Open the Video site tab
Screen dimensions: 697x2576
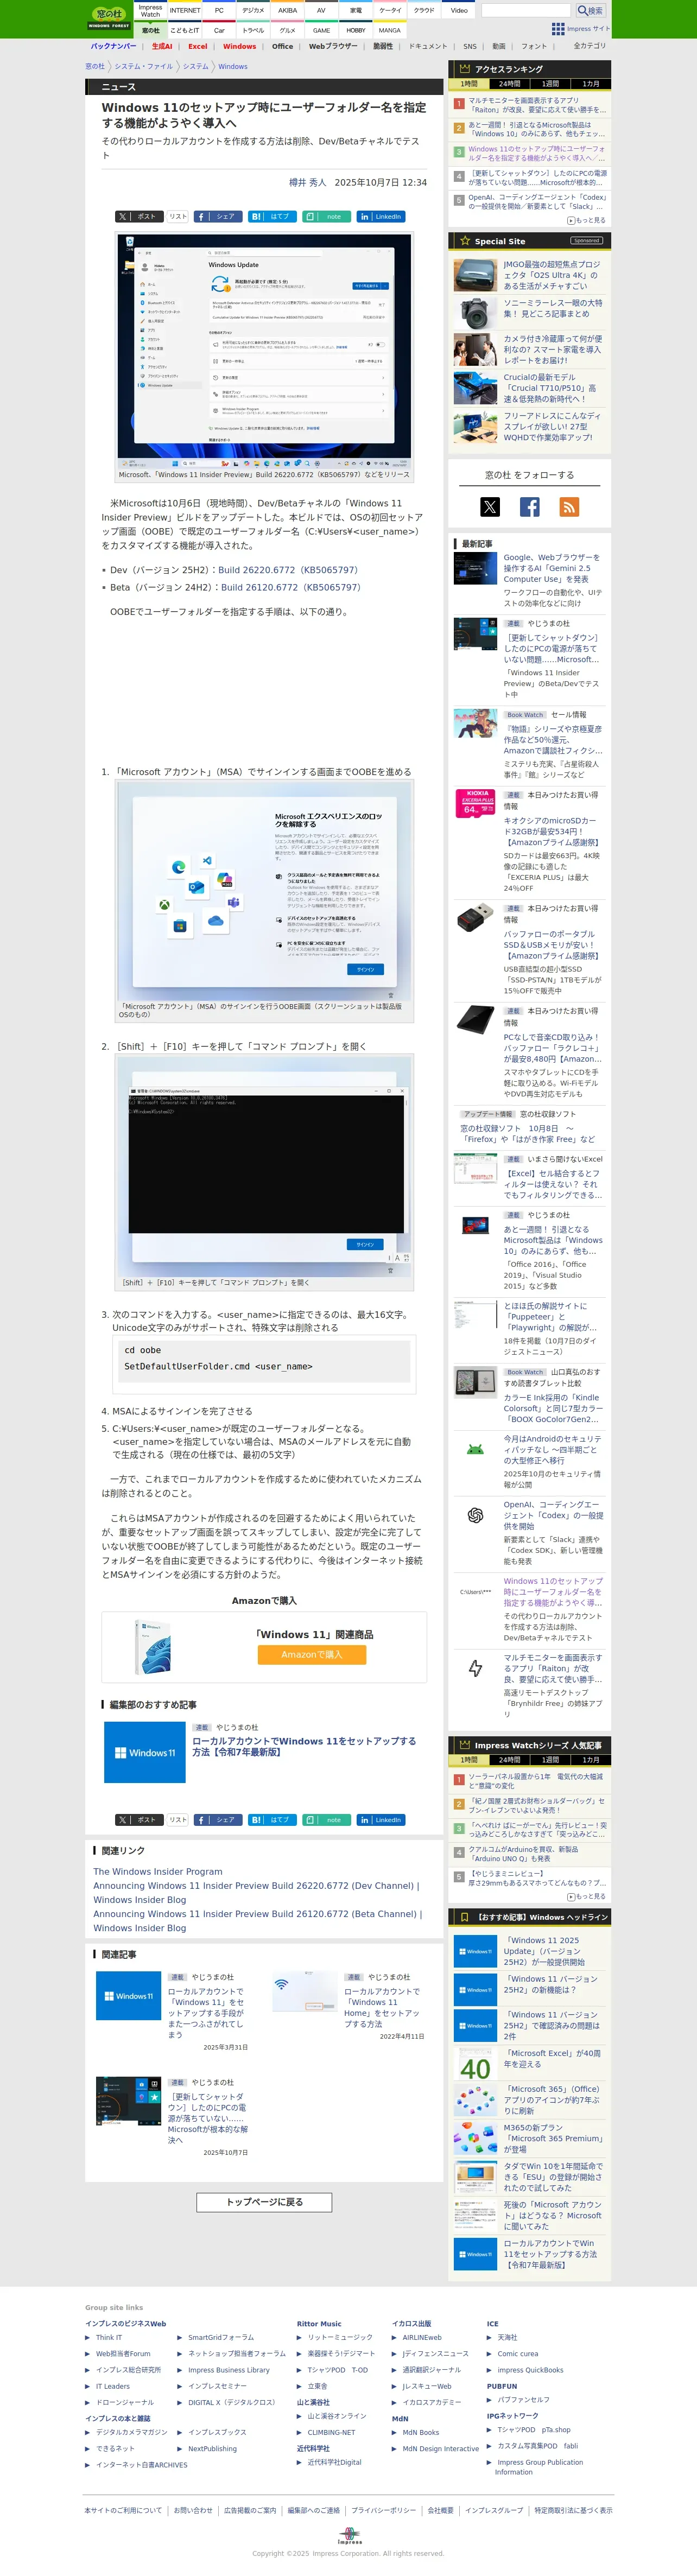[459, 11]
